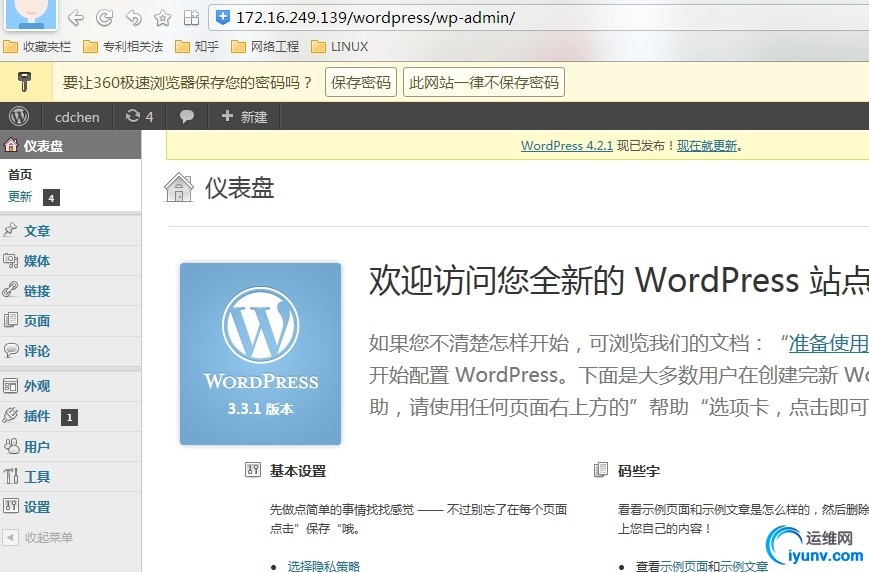Click the key icon in password bar
869x572 pixels.
(x=24, y=82)
